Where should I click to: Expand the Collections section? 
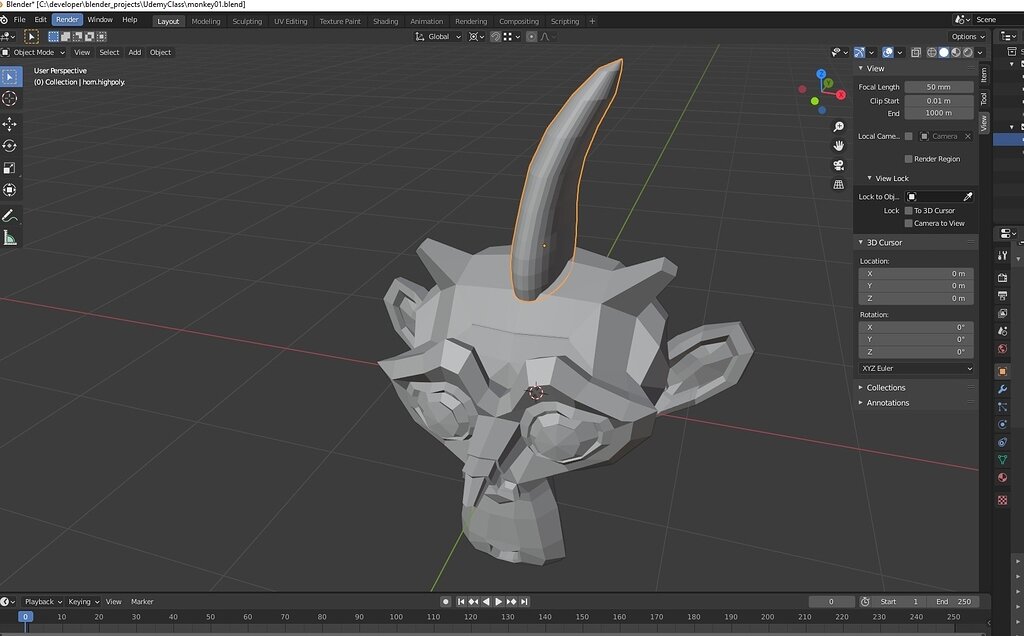(x=885, y=388)
